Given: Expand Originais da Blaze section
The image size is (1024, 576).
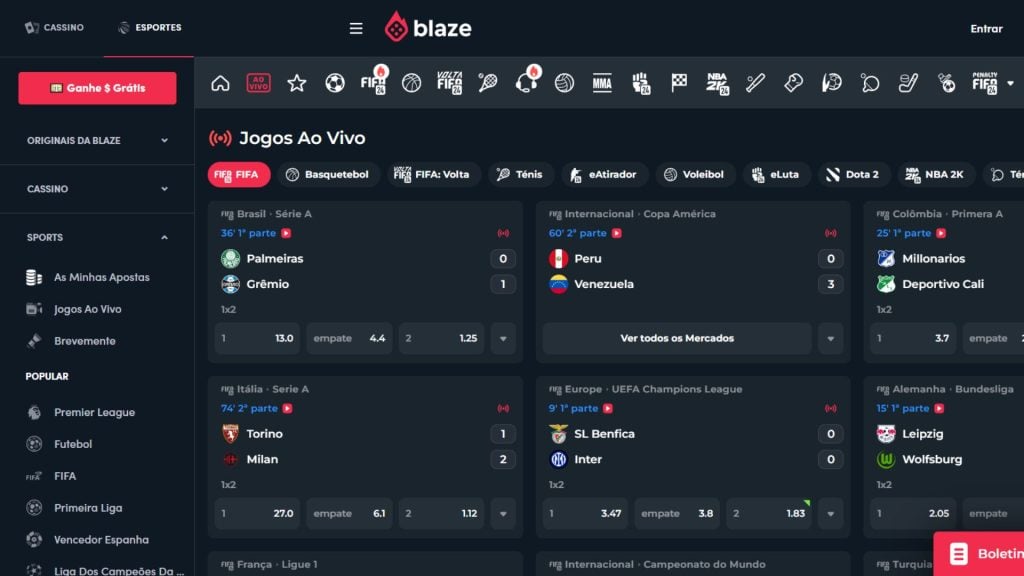Looking at the screenshot, I should [x=97, y=140].
